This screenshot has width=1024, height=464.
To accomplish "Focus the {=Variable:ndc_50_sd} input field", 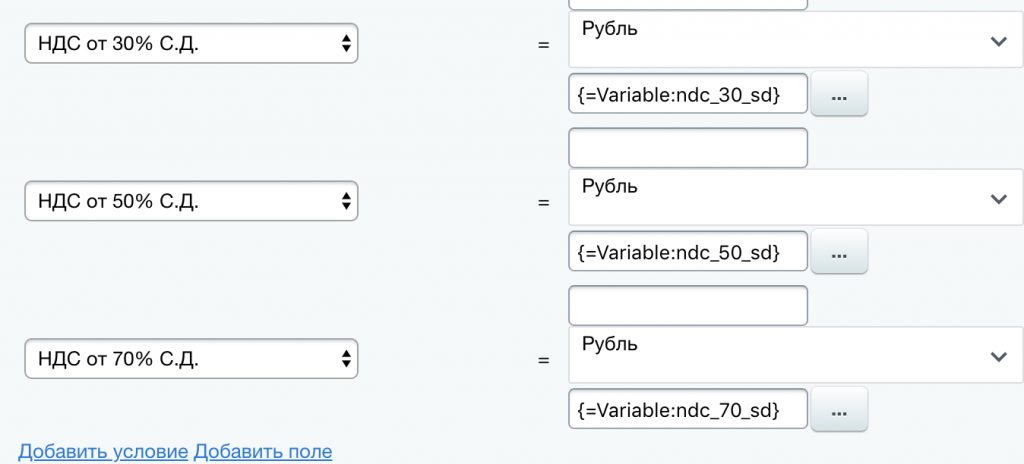I will tap(687, 252).
